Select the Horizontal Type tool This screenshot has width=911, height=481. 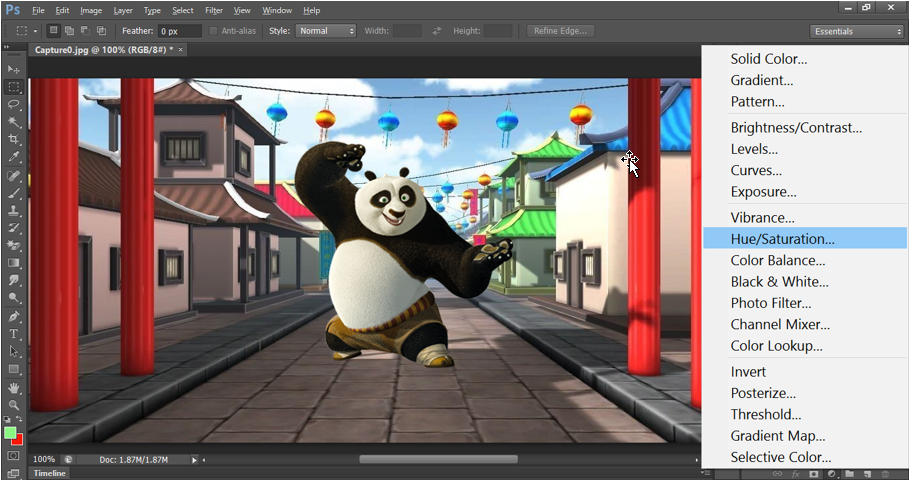[14, 334]
